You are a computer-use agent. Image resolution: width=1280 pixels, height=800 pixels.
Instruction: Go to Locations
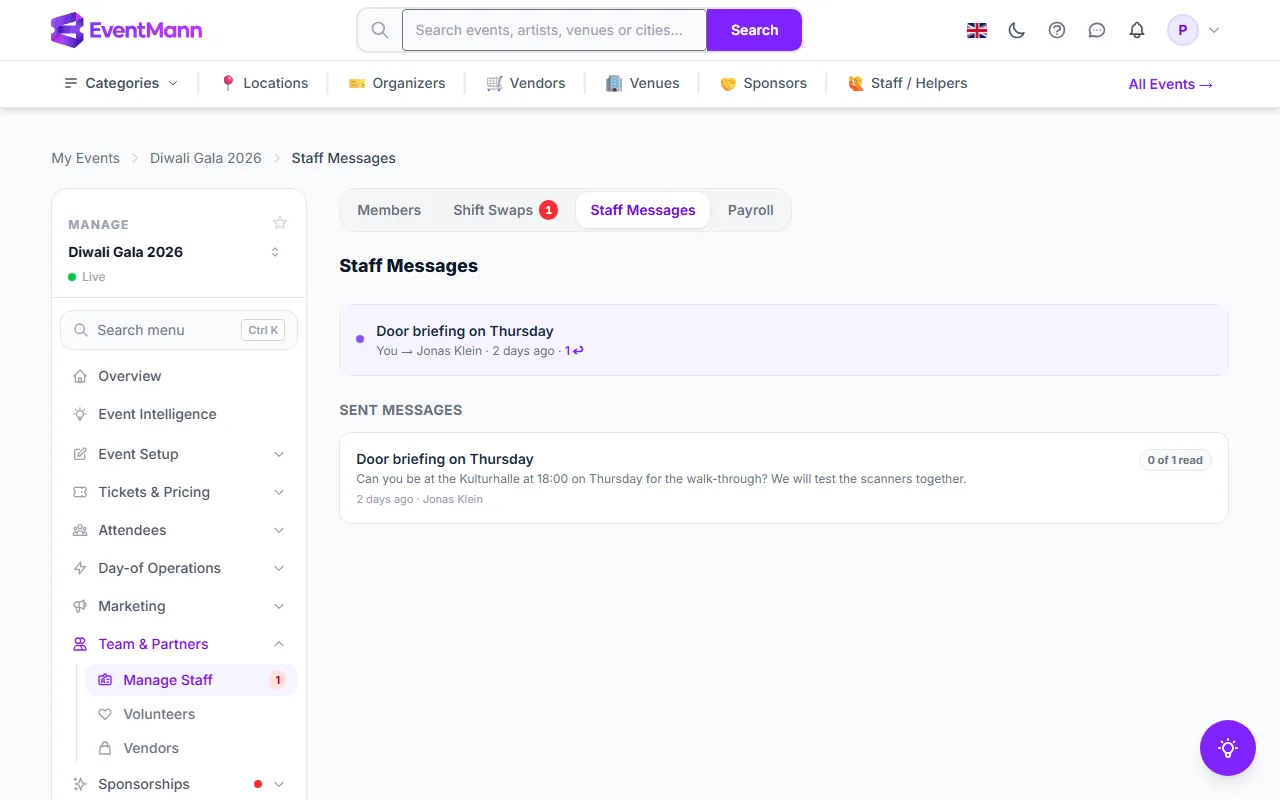coord(264,83)
